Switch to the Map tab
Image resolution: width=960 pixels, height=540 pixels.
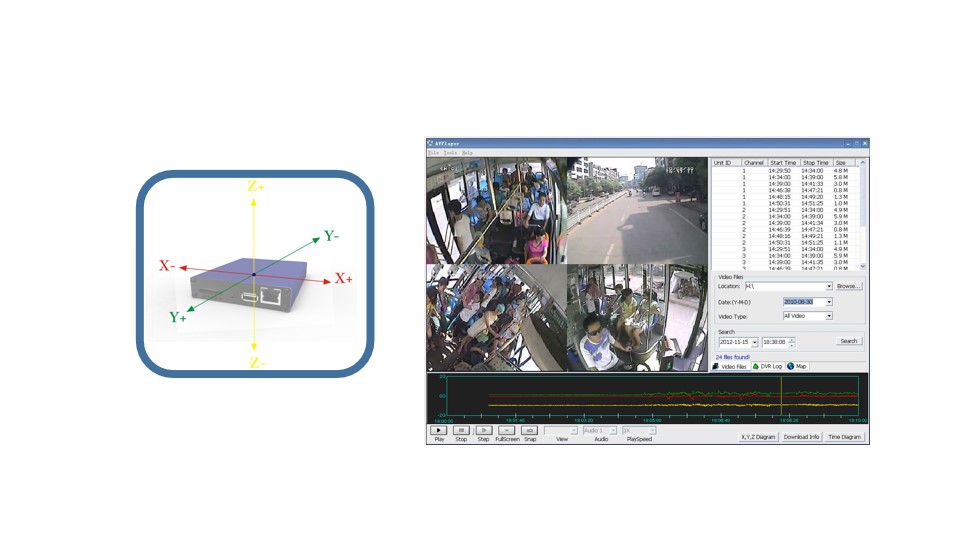[x=798, y=367]
